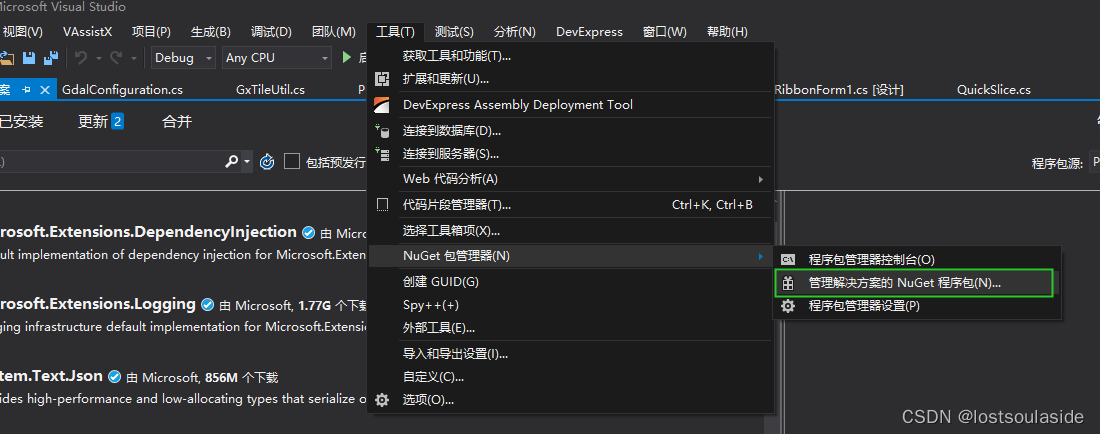This screenshot has height=434, width=1100.
Task: Click the Connect to Database icon
Action: coord(382,130)
